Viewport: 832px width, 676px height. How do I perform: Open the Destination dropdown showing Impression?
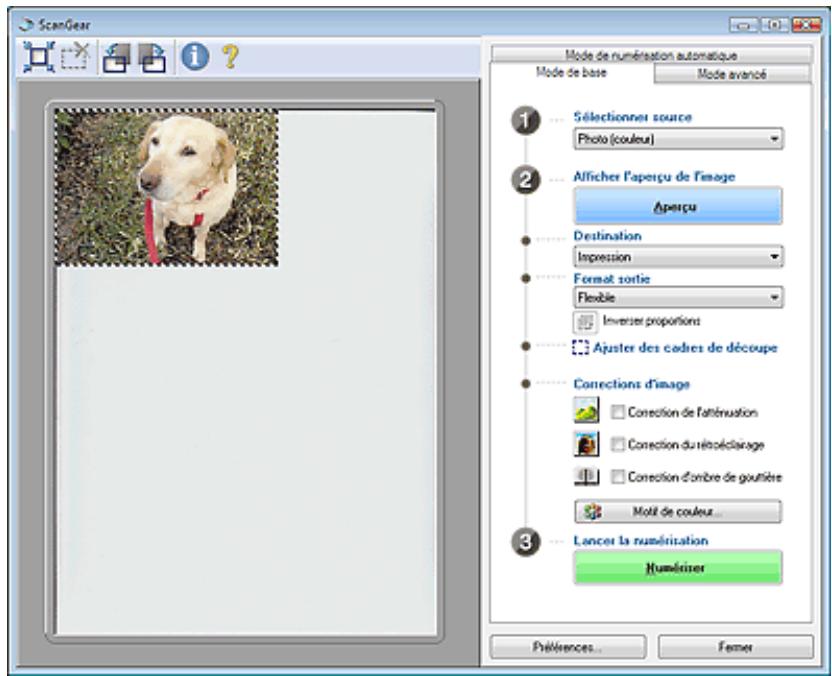point(678,257)
